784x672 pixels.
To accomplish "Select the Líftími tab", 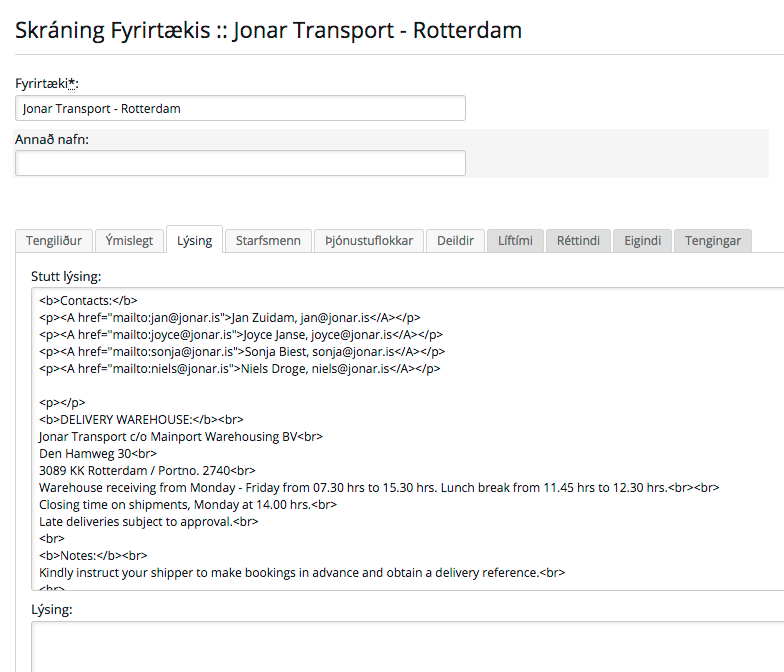I will click(x=515, y=240).
